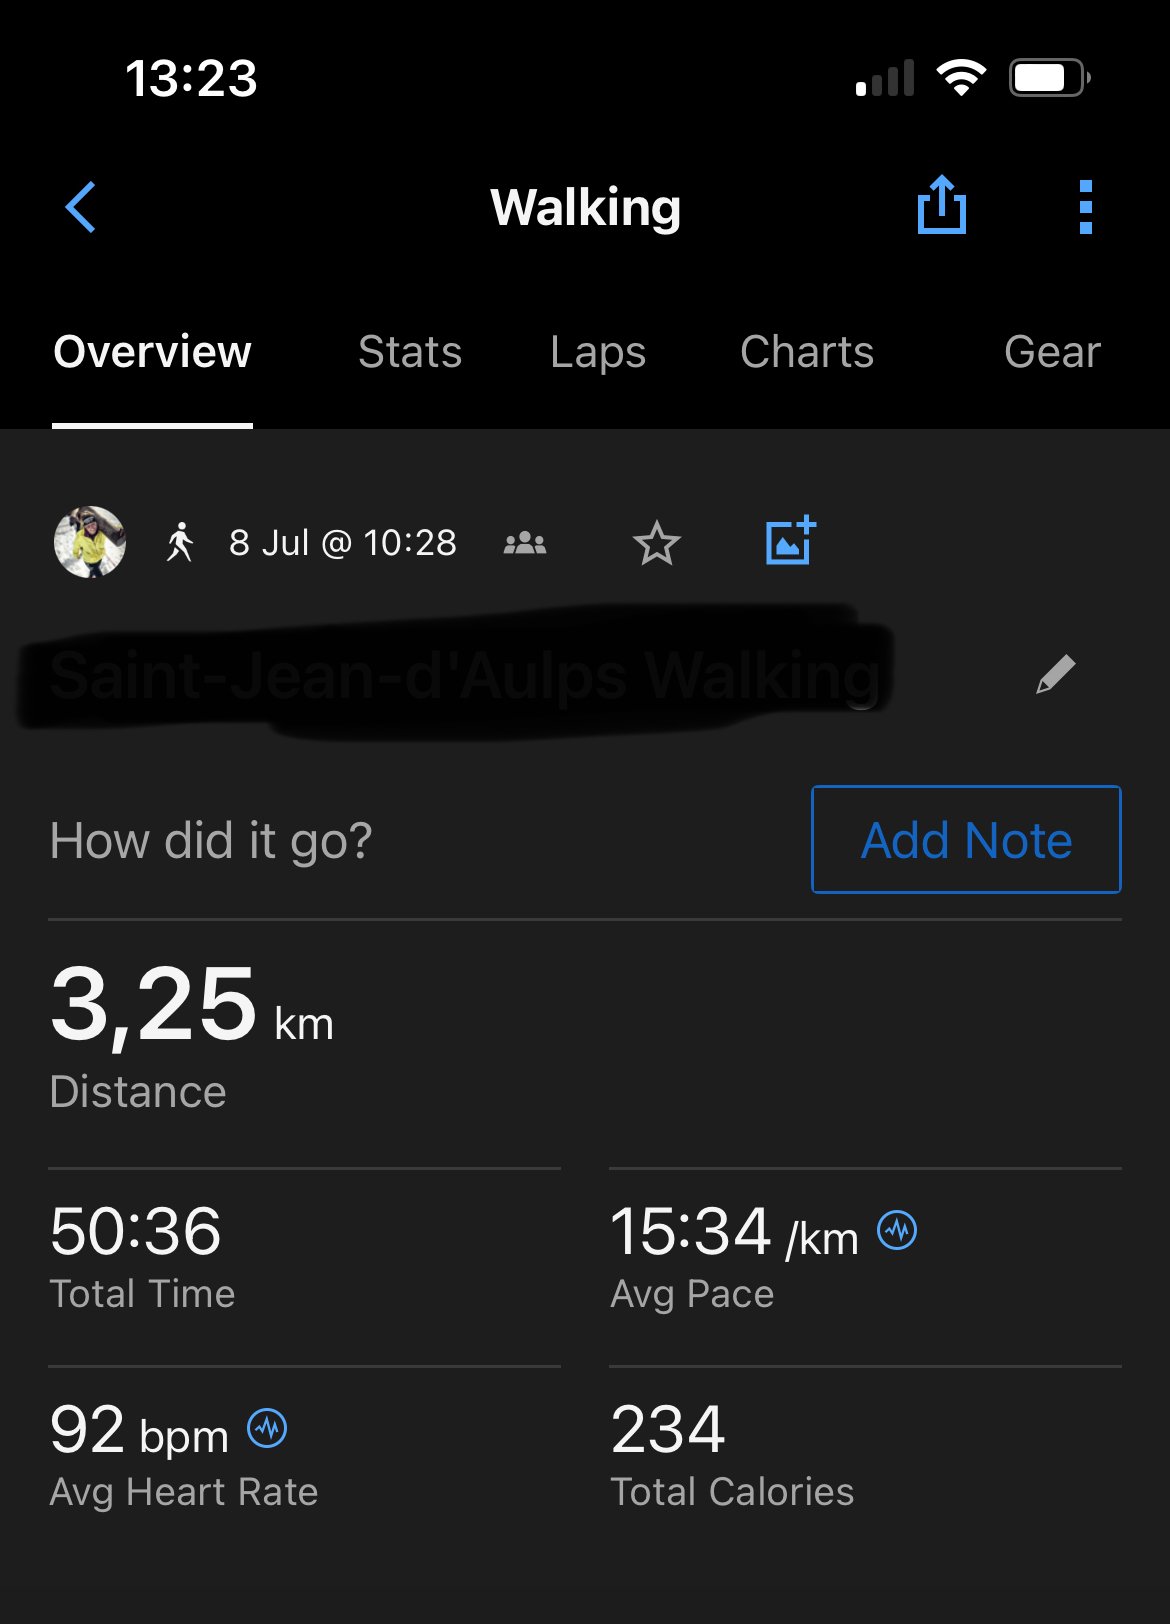
Task: Go to the Gear tab
Action: click(1052, 352)
